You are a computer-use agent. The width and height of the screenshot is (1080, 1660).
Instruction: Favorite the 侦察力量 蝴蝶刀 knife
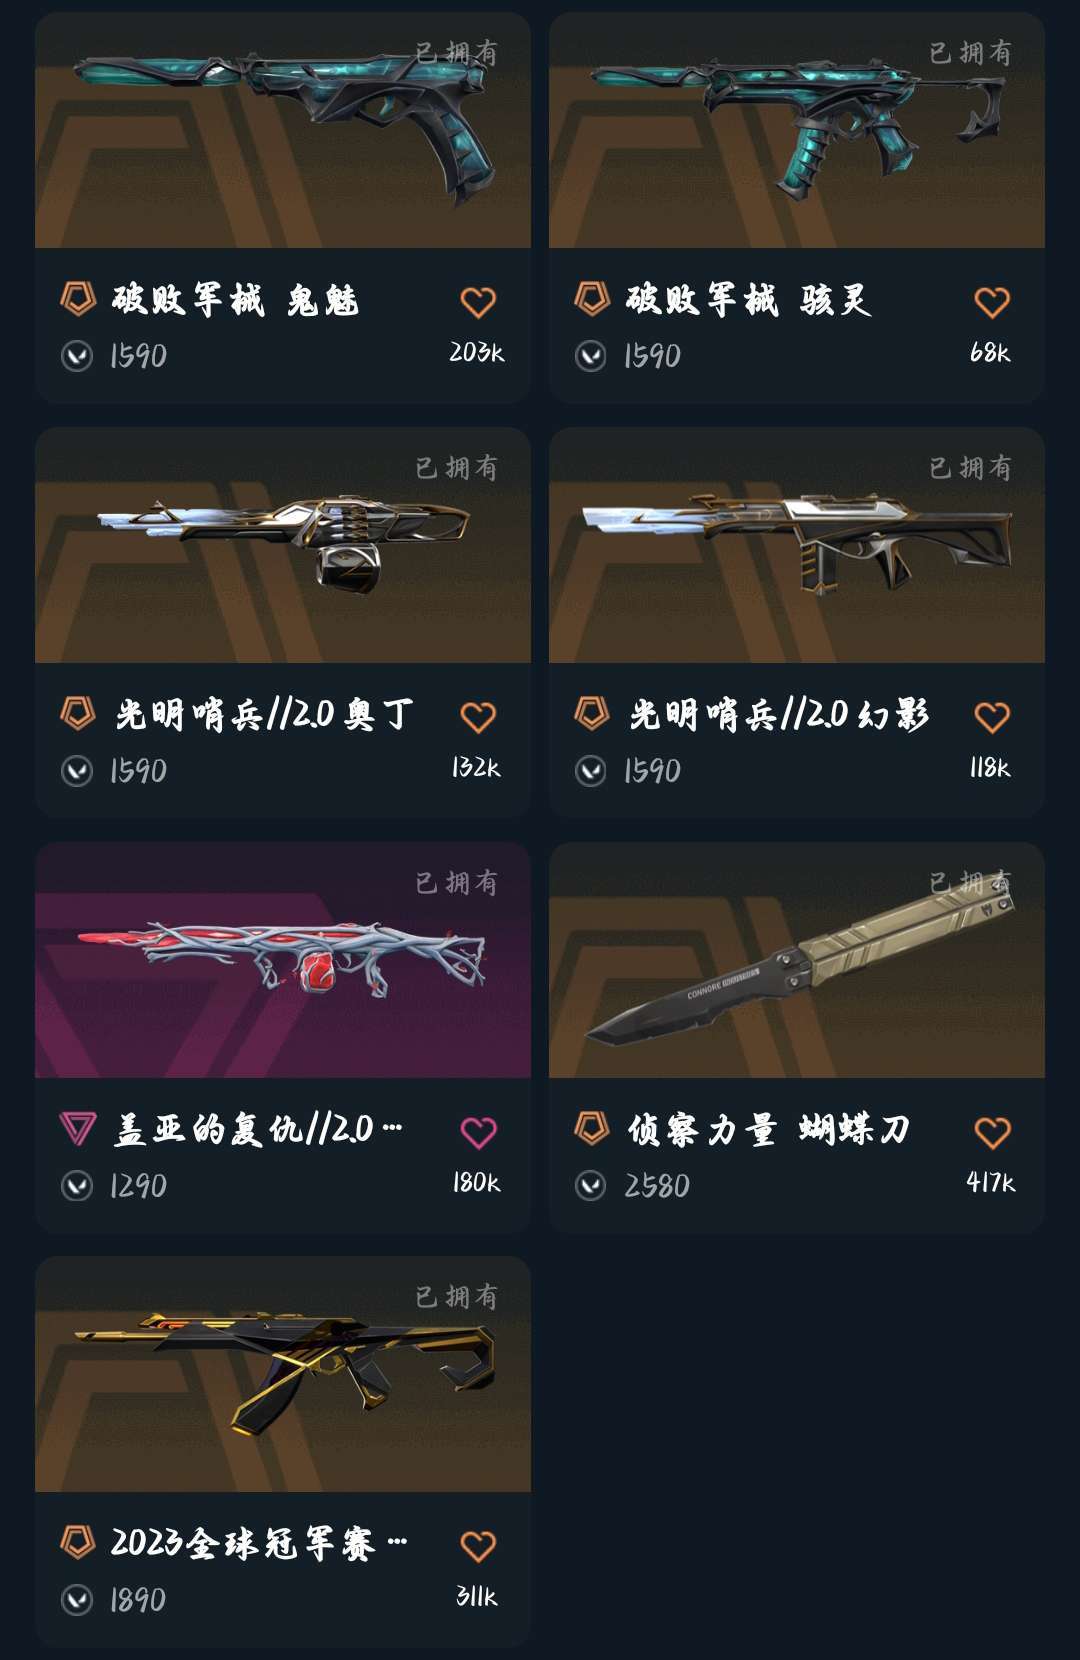click(x=992, y=1132)
